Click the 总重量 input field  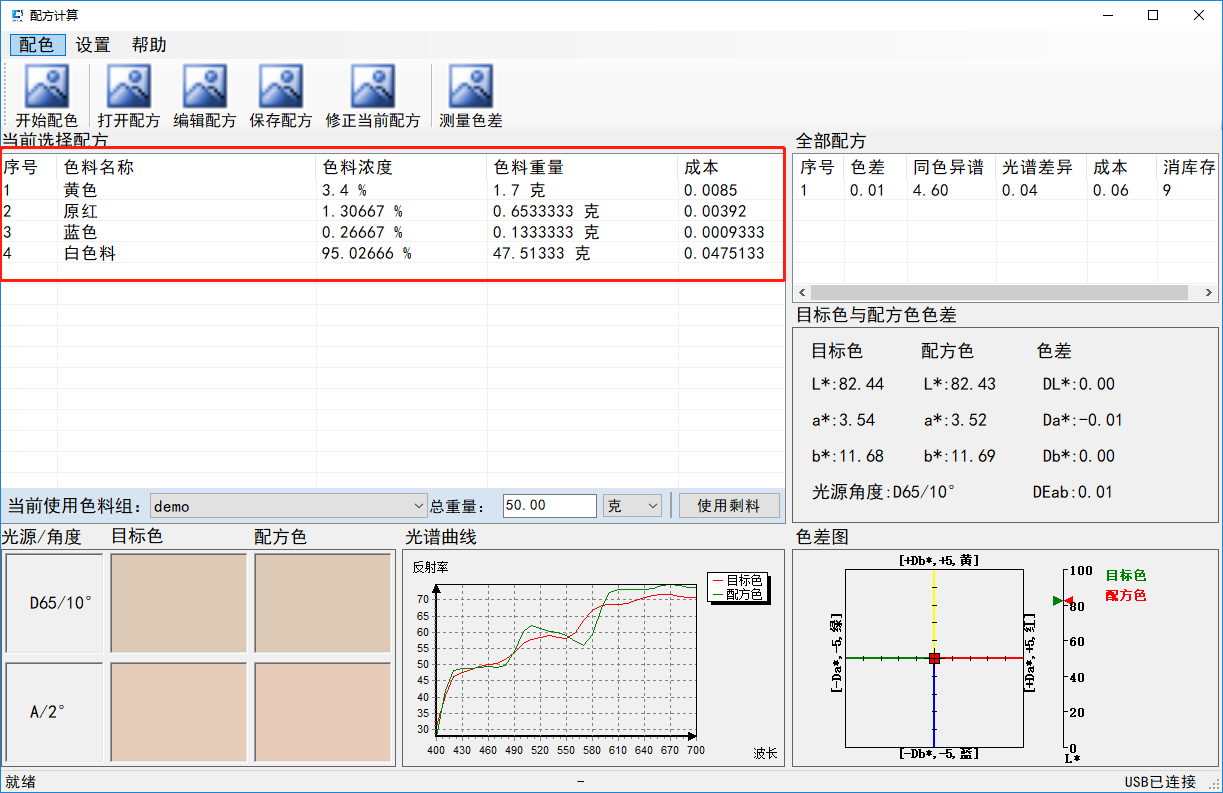point(548,506)
